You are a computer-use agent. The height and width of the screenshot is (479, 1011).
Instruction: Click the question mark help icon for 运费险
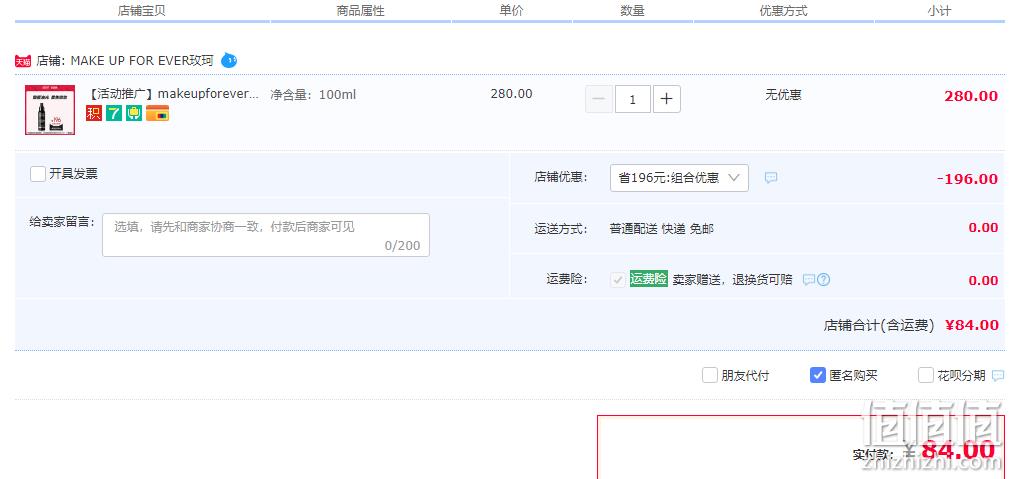823,280
